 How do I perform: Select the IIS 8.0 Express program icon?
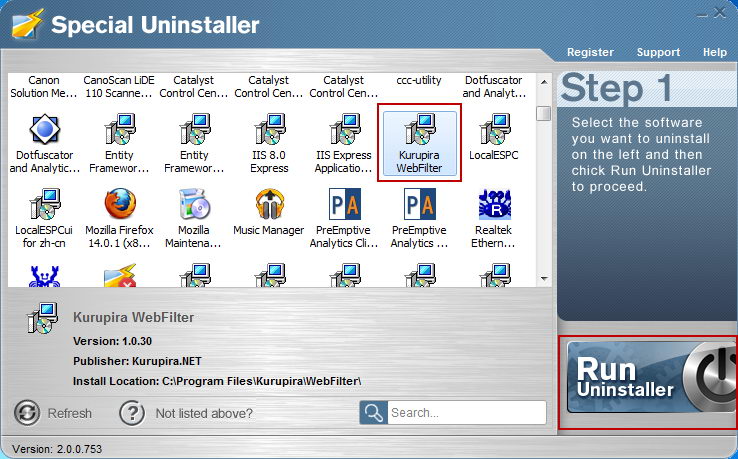tap(269, 129)
